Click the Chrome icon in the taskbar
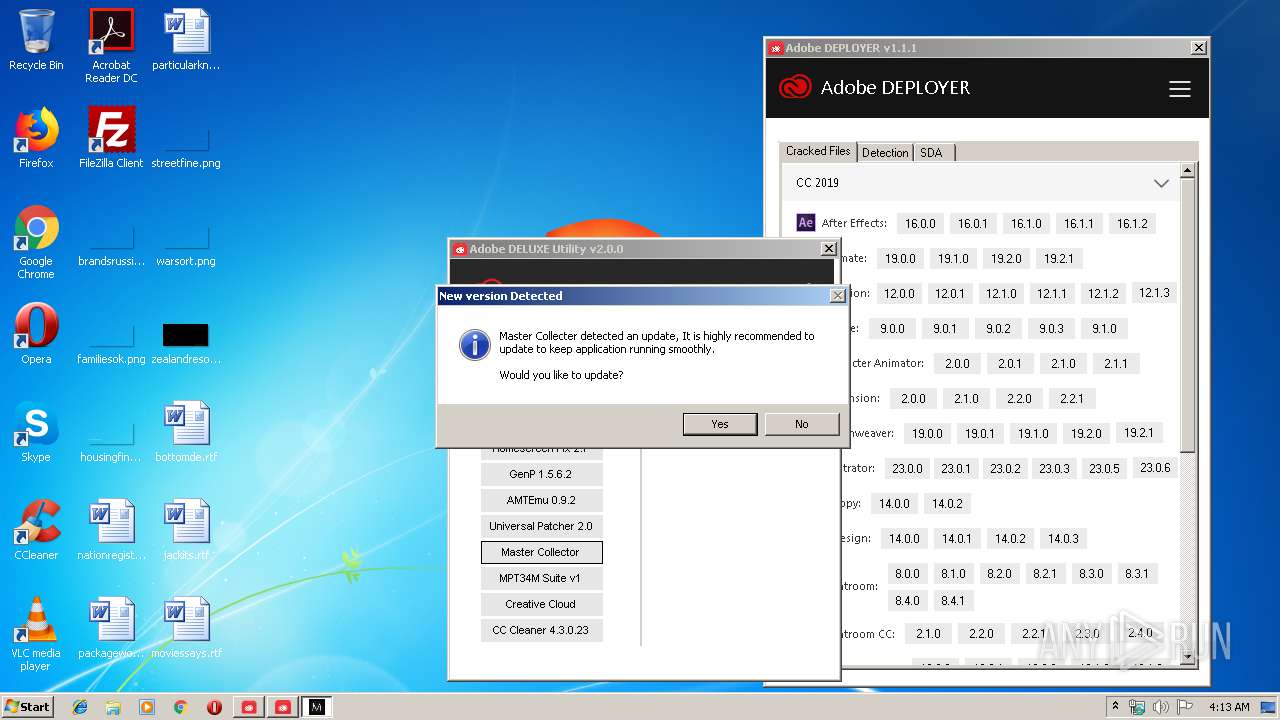This screenshot has height=720, width=1280. pyautogui.click(x=180, y=707)
